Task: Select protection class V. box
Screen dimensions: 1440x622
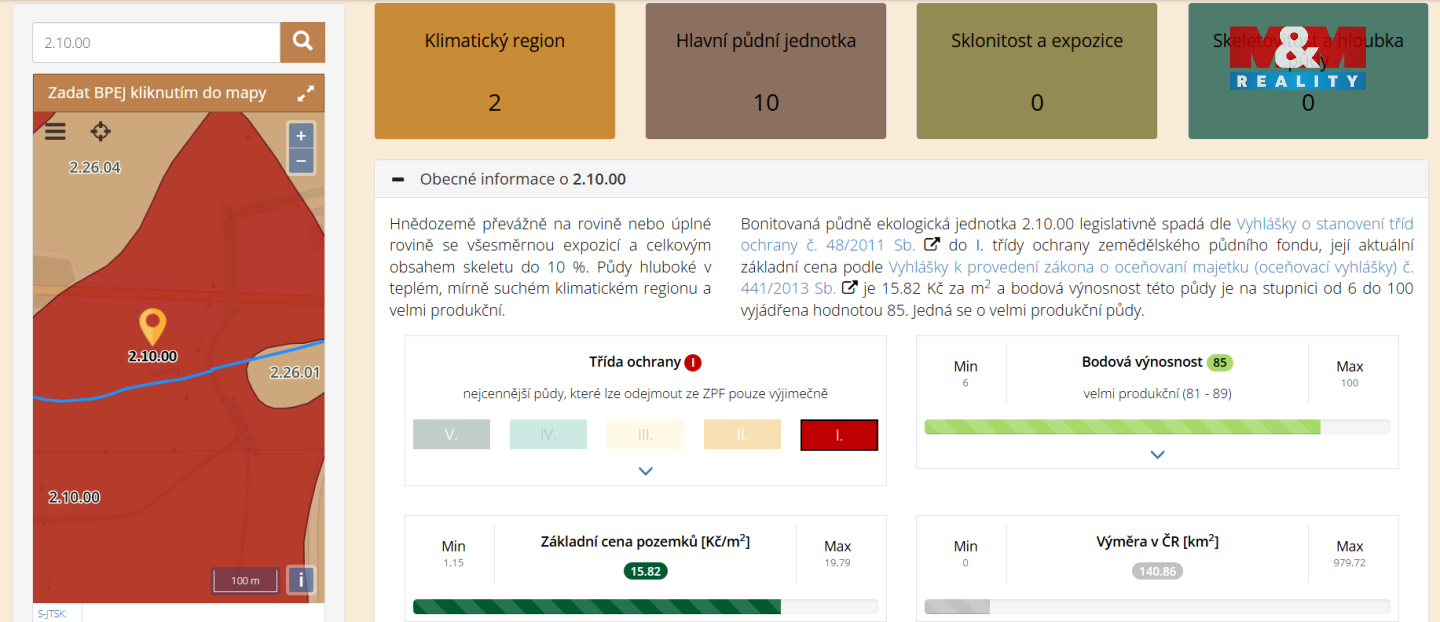Action: click(x=451, y=435)
